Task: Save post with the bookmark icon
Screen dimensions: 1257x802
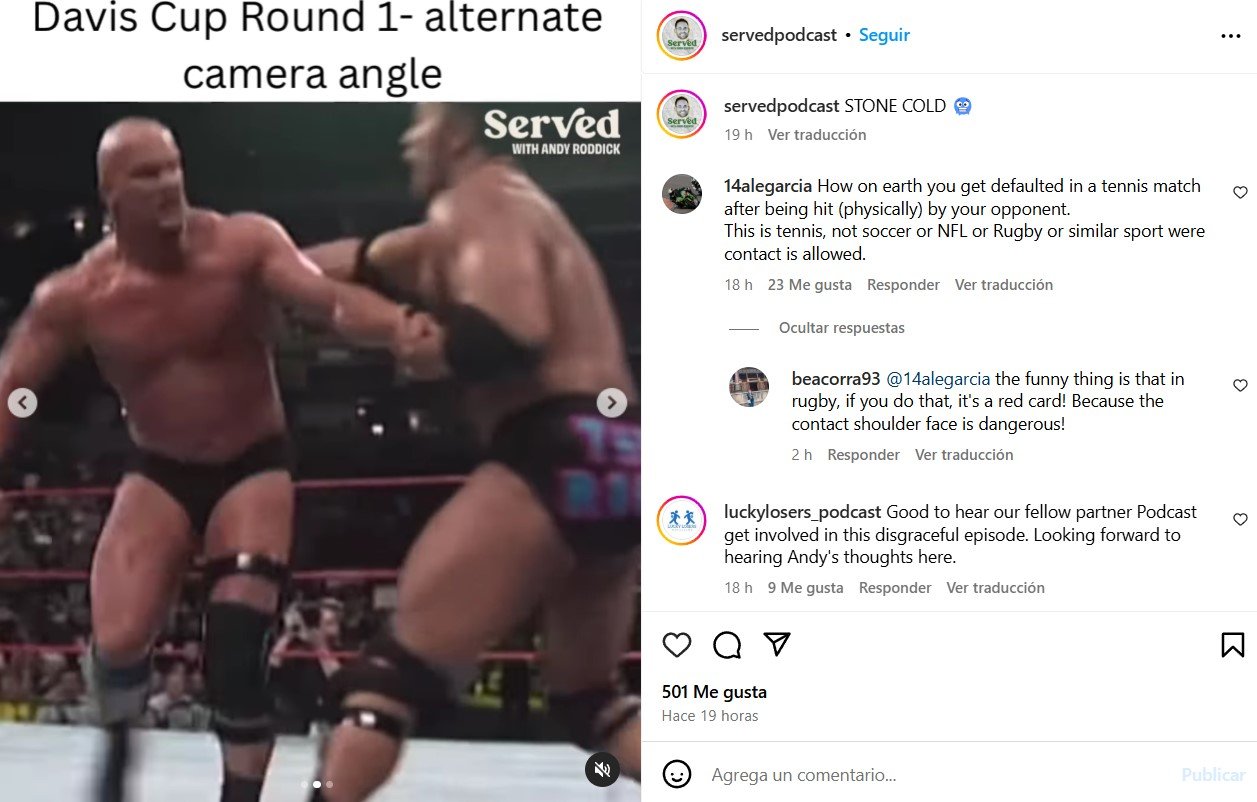Action: tap(1232, 645)
